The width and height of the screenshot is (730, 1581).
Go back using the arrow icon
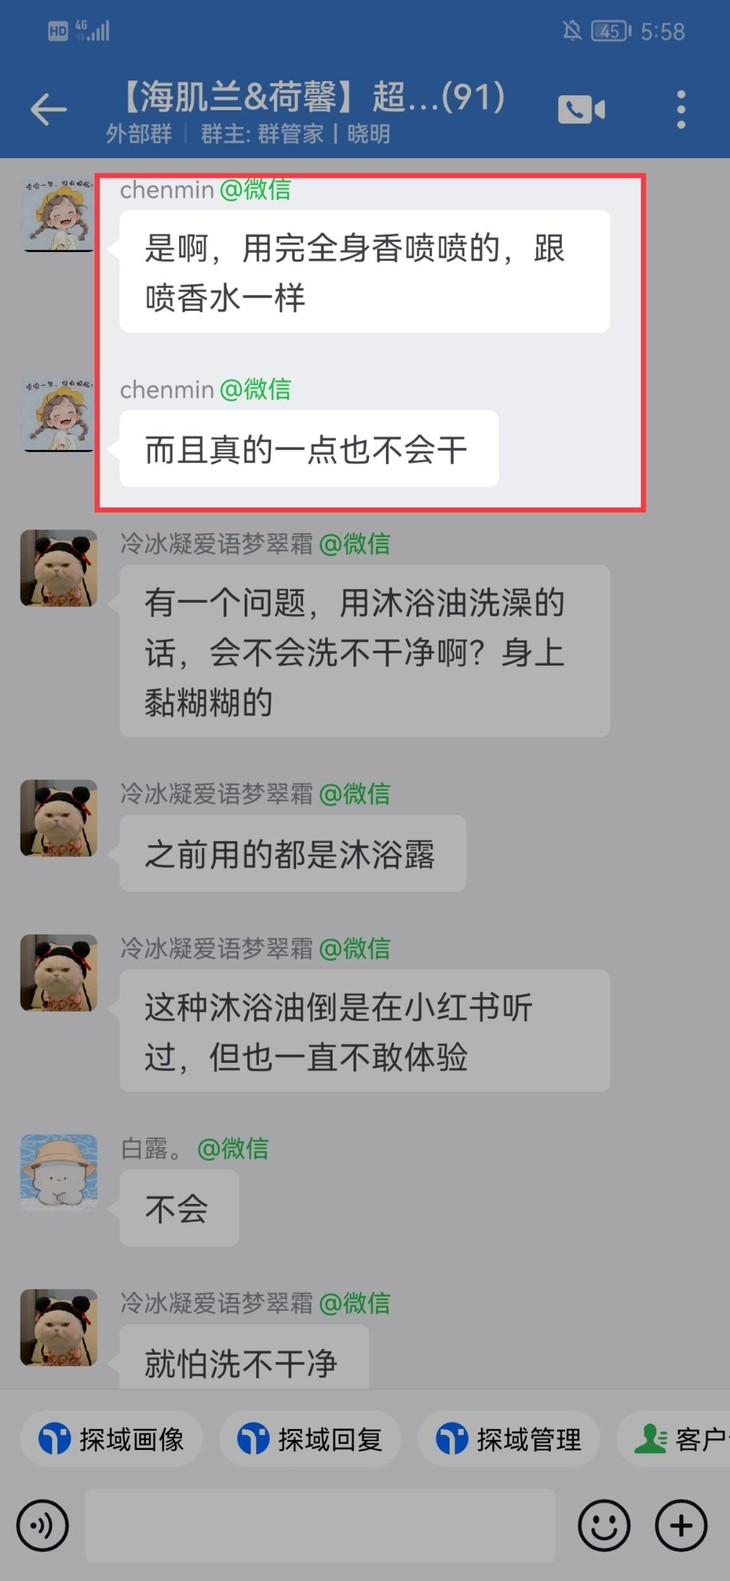48,109
